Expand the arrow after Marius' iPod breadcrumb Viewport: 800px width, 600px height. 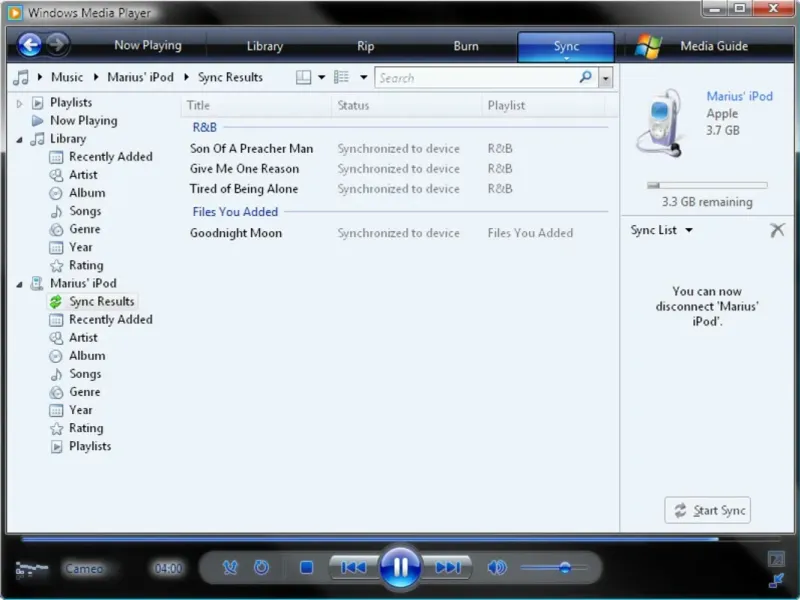(x=186, y=77)
